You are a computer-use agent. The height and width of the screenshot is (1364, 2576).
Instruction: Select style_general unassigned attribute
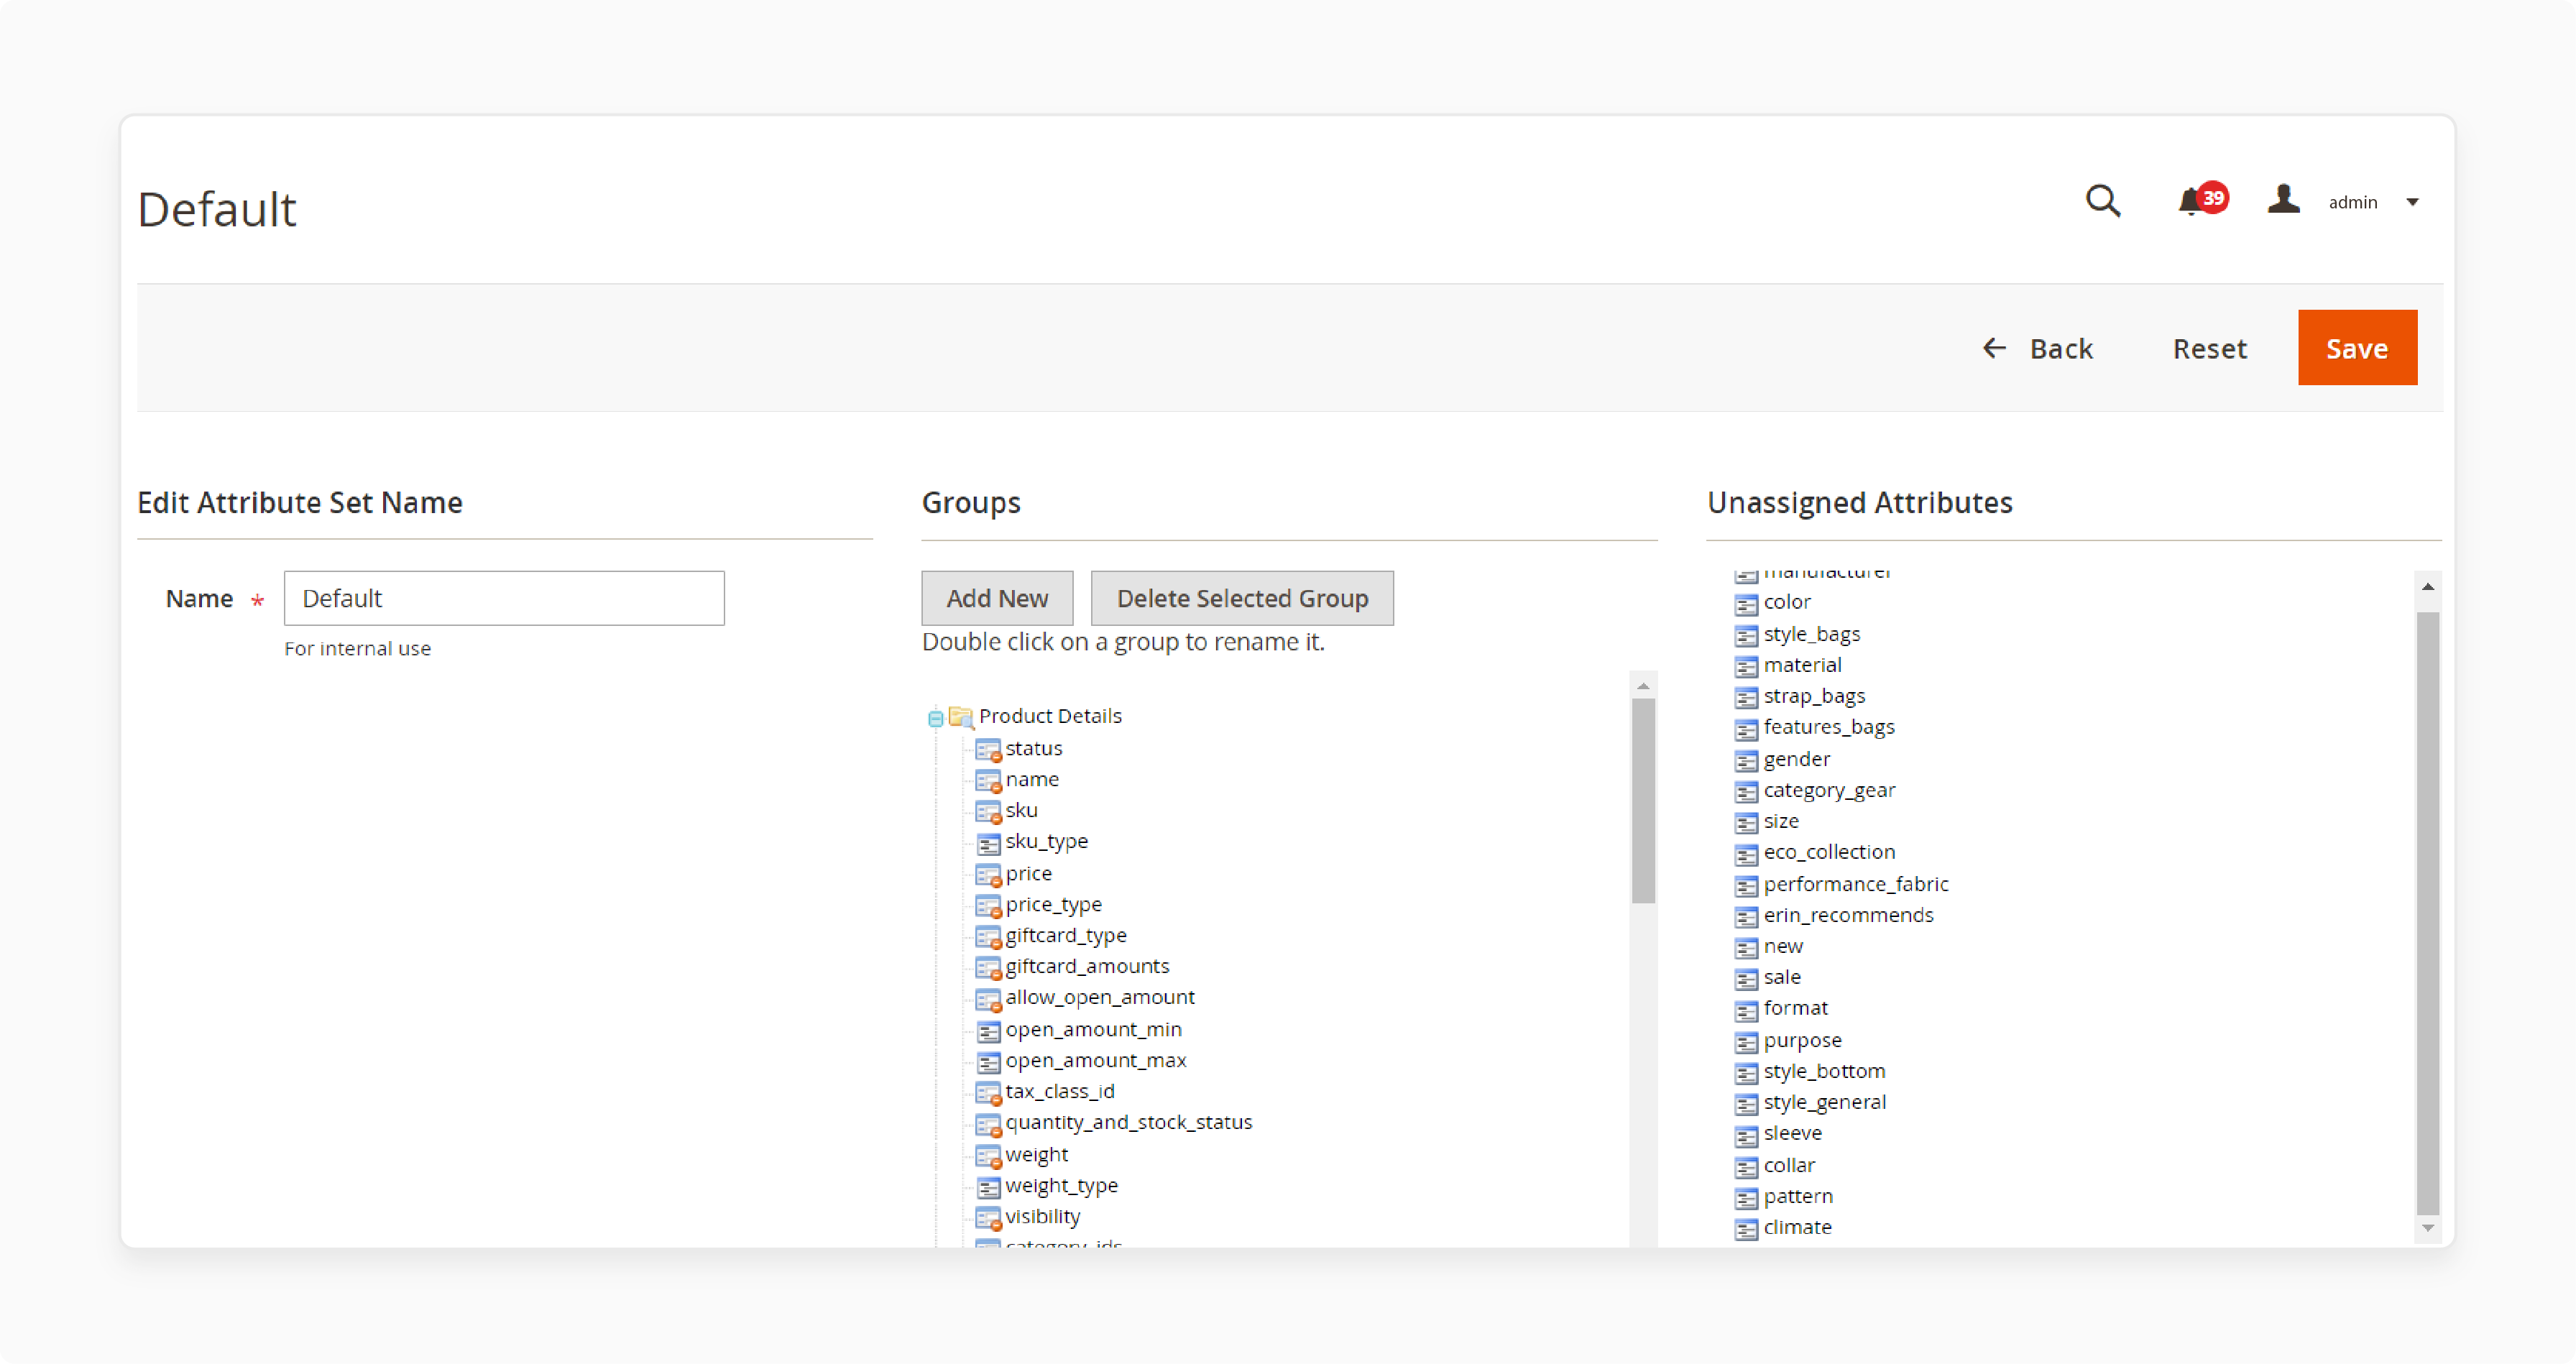pyautogui.click(x=1825, y=1102)
